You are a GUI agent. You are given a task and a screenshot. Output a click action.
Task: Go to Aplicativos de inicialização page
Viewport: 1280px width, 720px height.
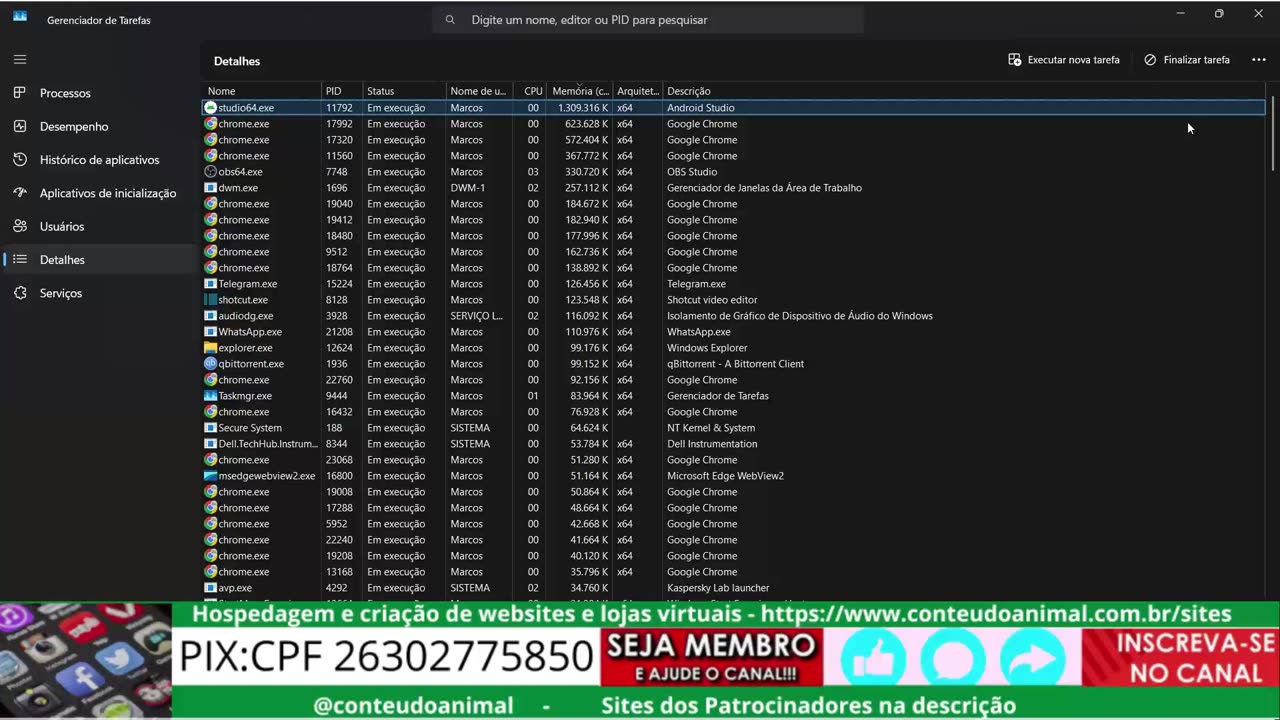coord(108,193)
